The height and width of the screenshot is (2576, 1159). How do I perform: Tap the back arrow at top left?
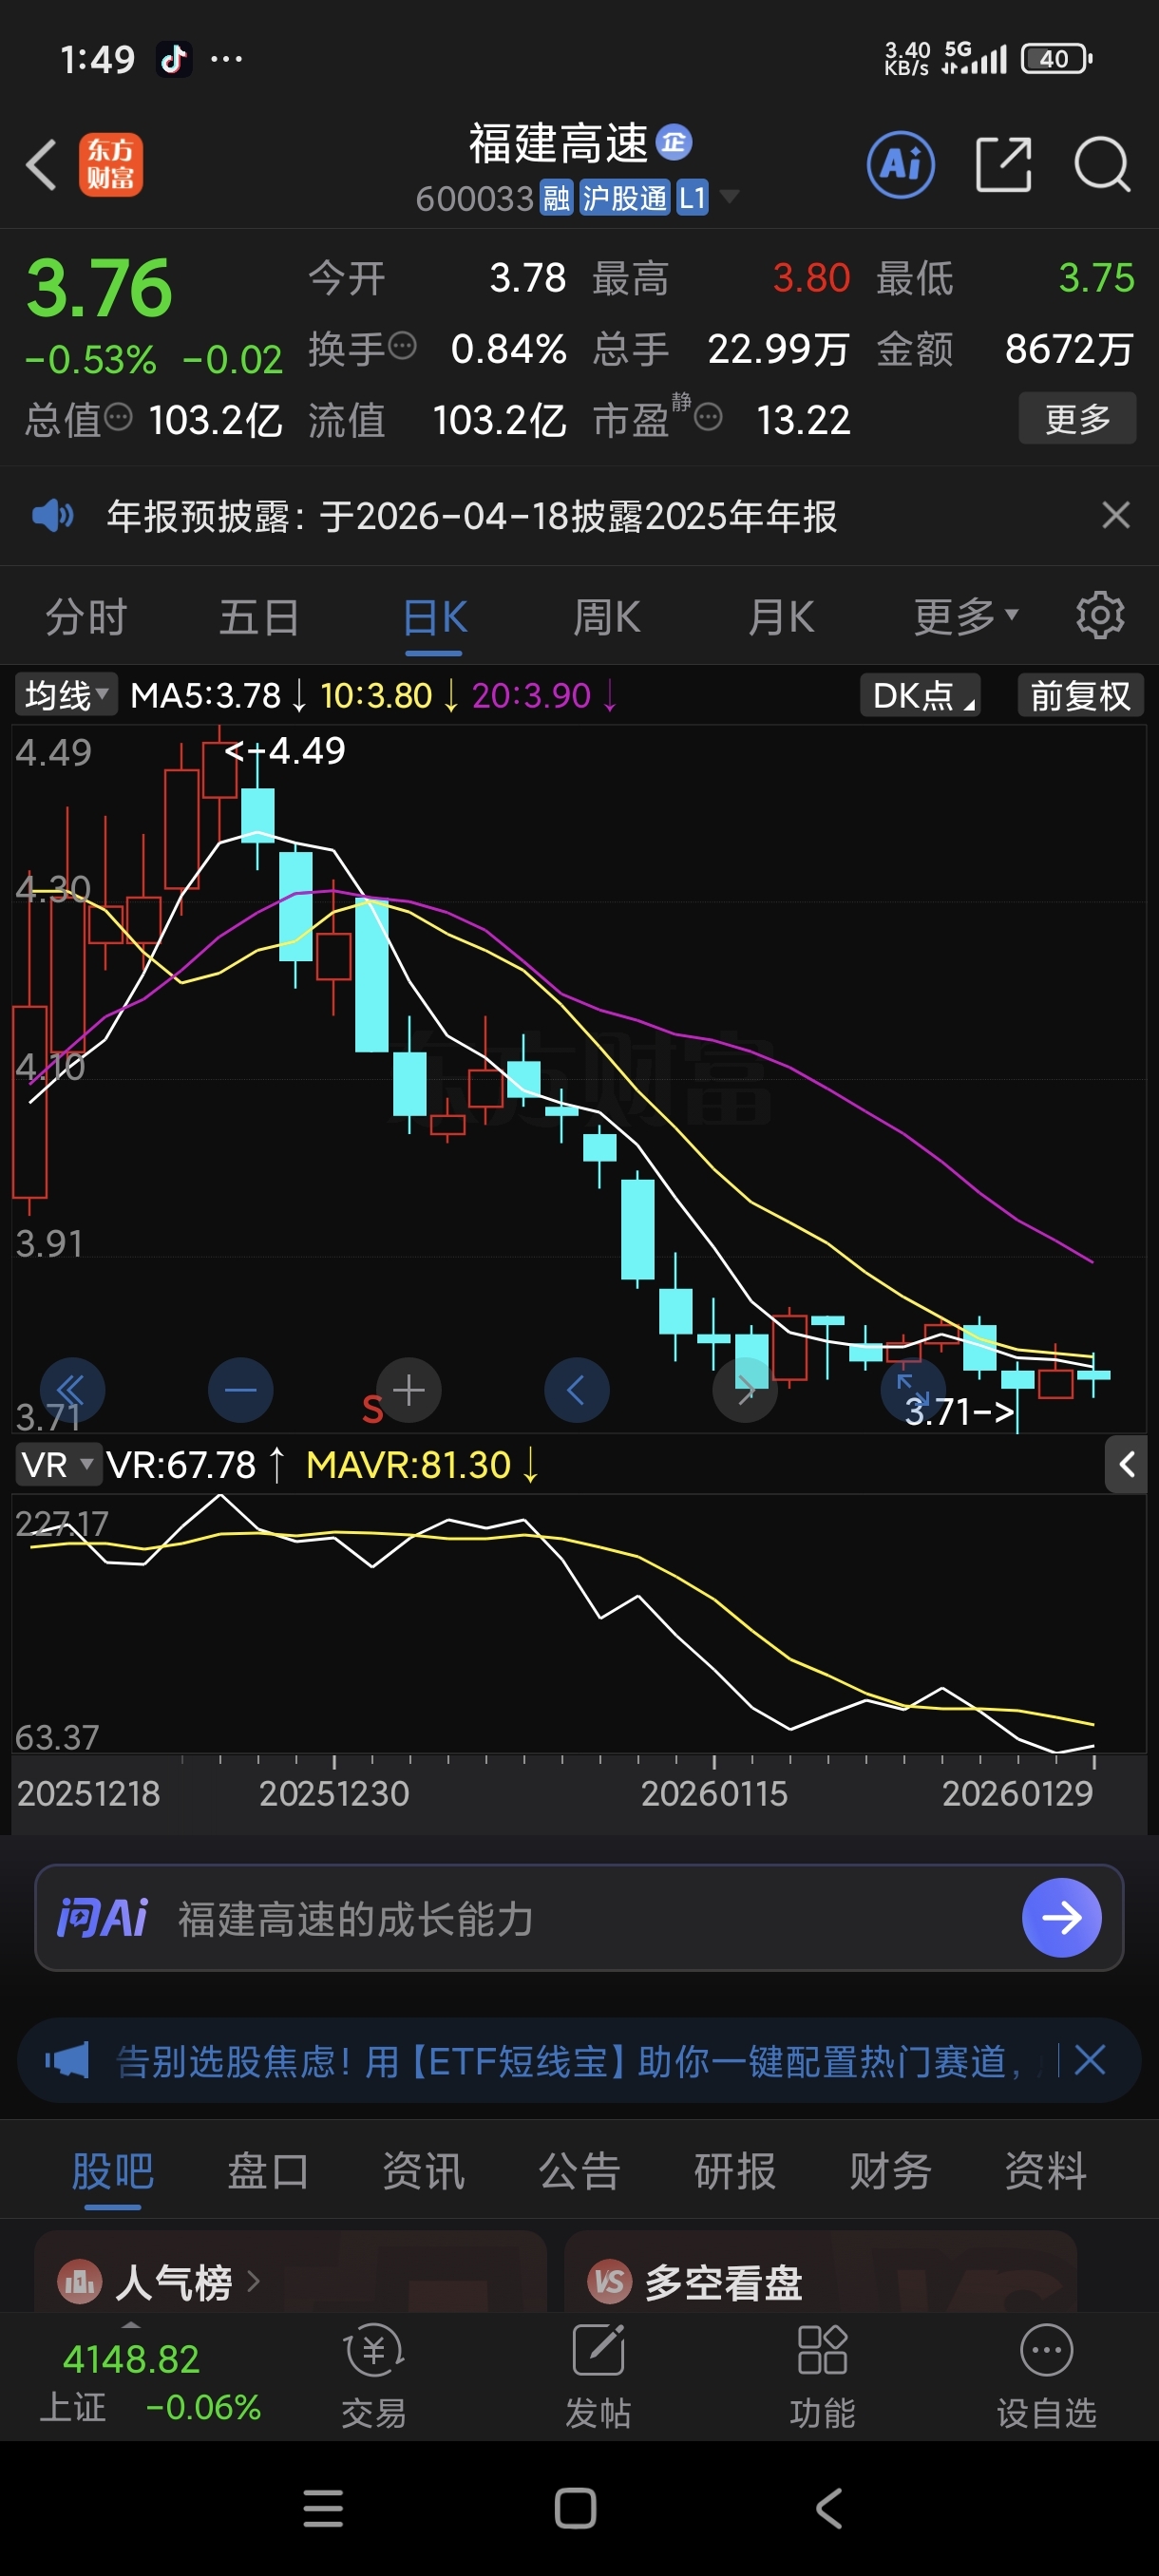[x=42, y=165]
